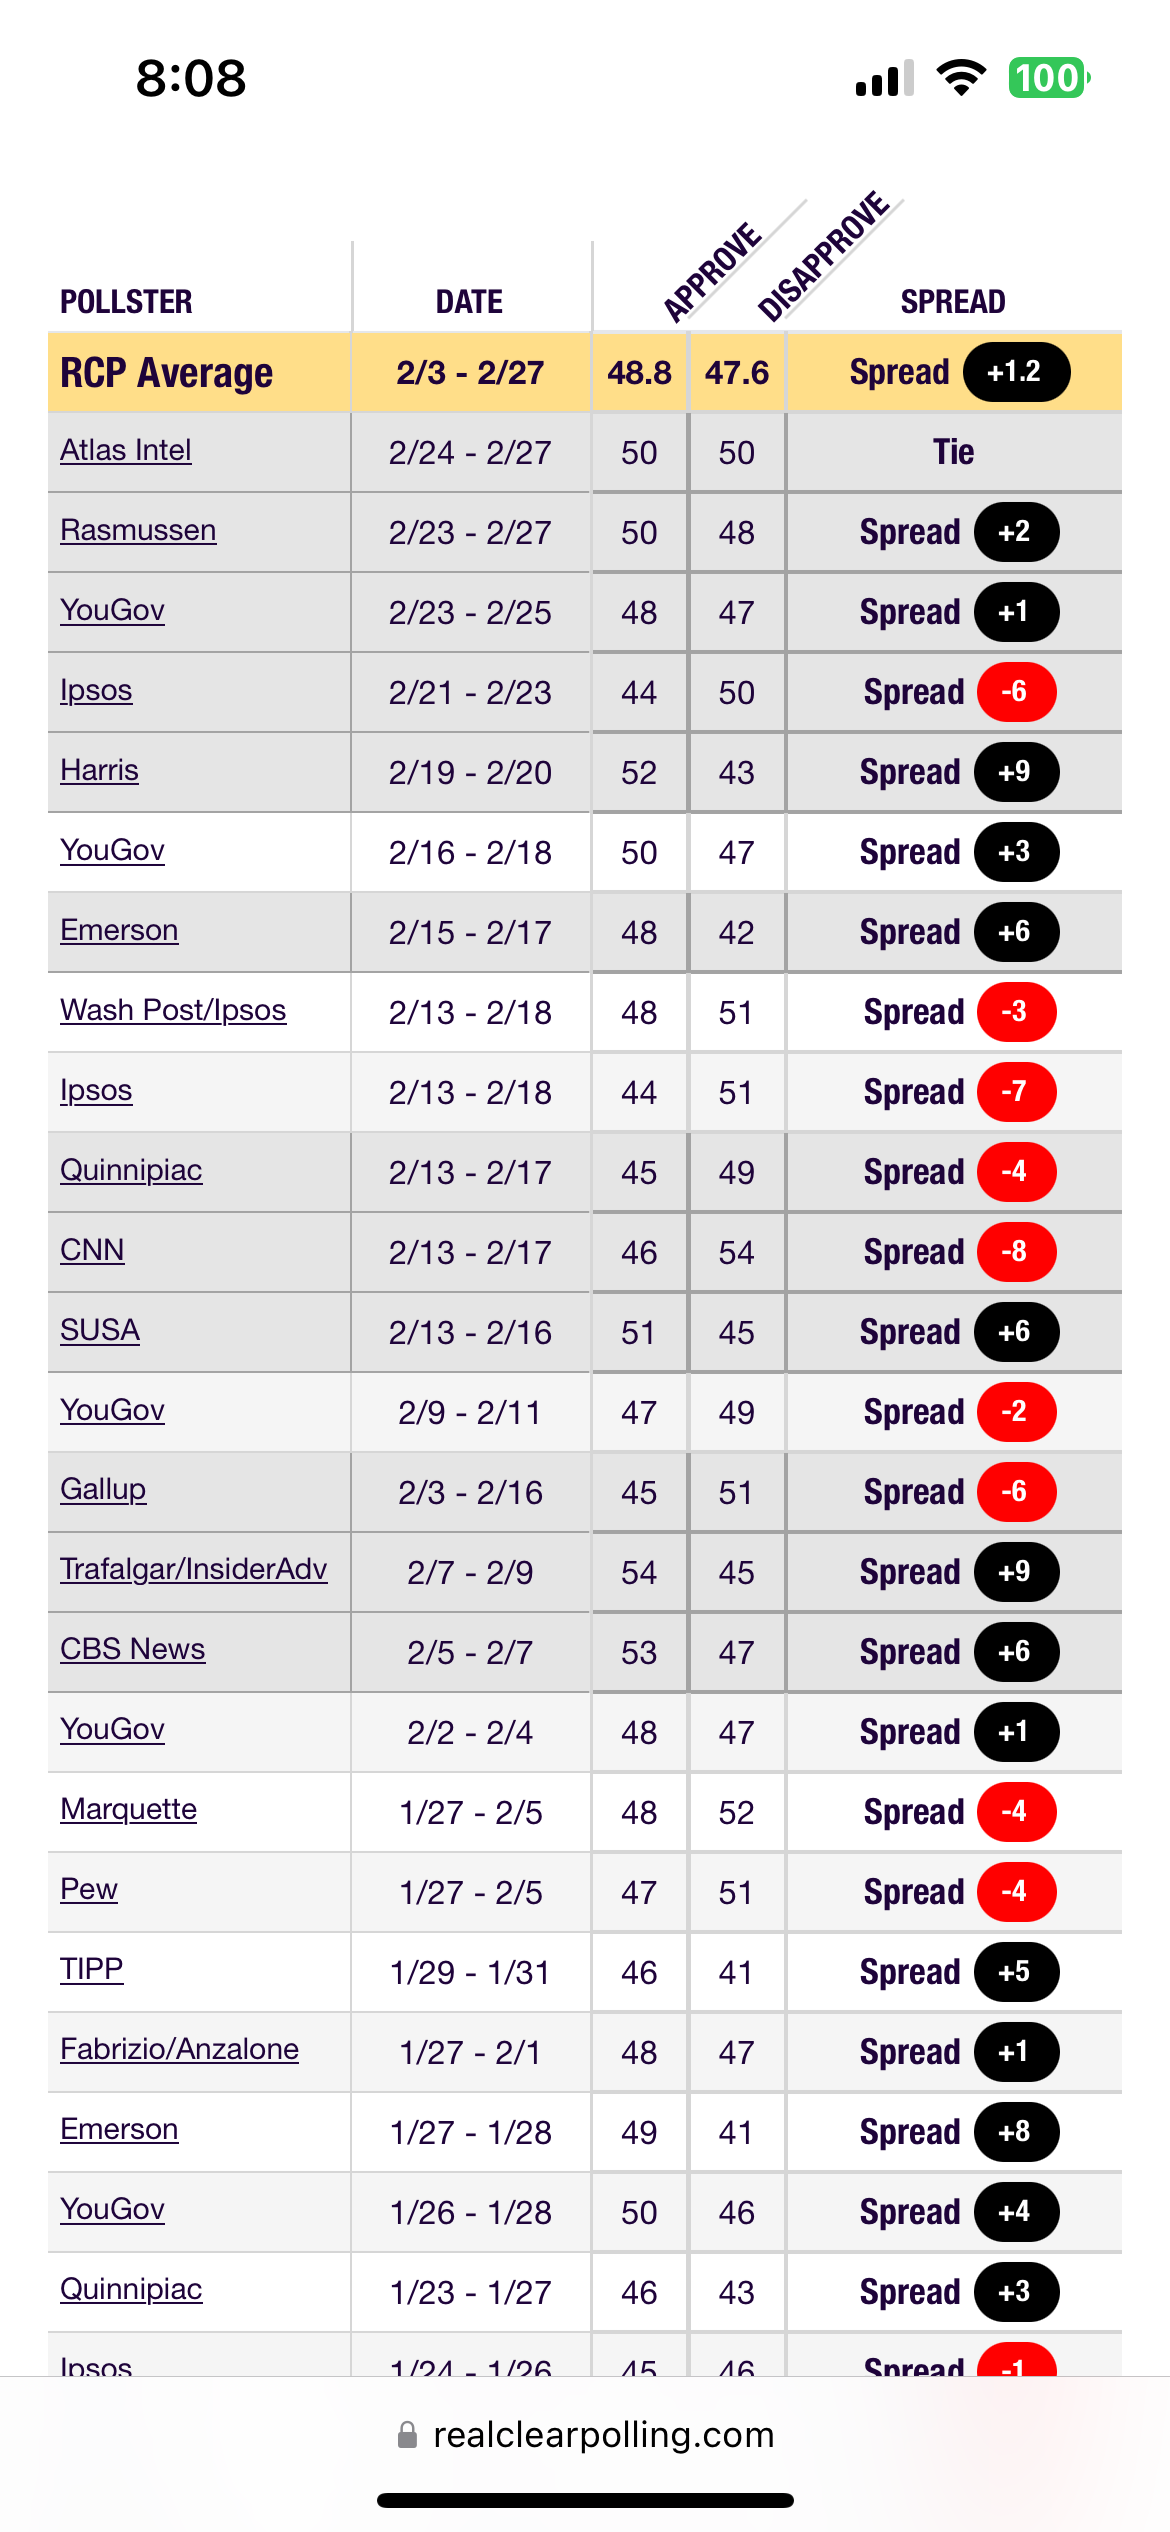The height and width of the screenshot is (2532, 1170).
Task: Tap the lock icon beside realclearpolling.com
Action: [407, 2435]
